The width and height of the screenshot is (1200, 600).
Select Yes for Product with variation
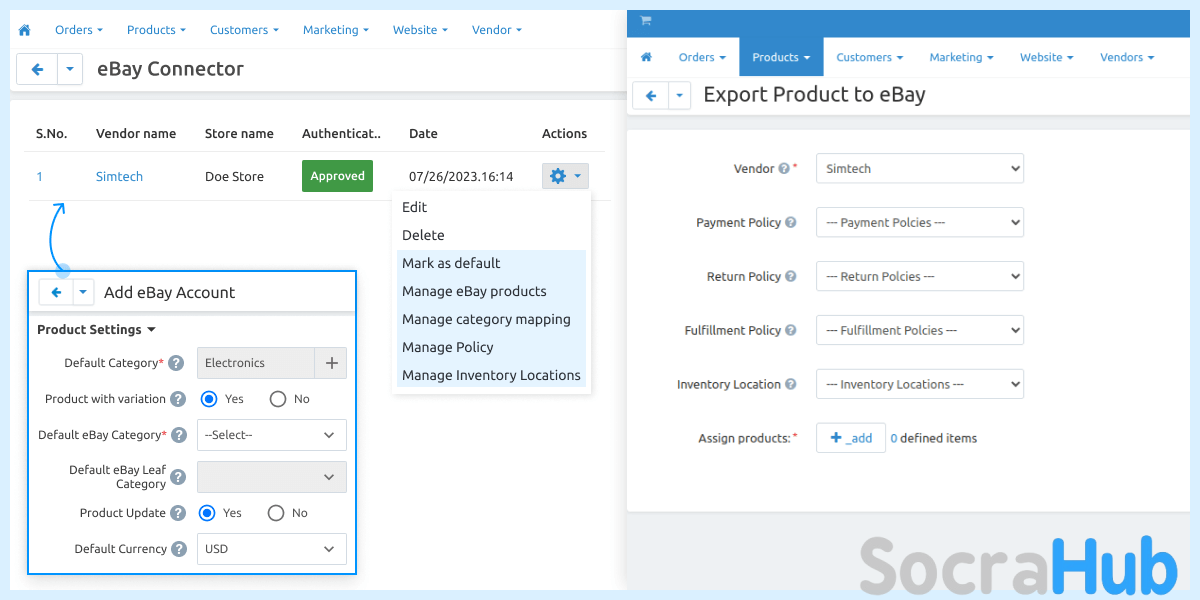click(x=209, y=399)
